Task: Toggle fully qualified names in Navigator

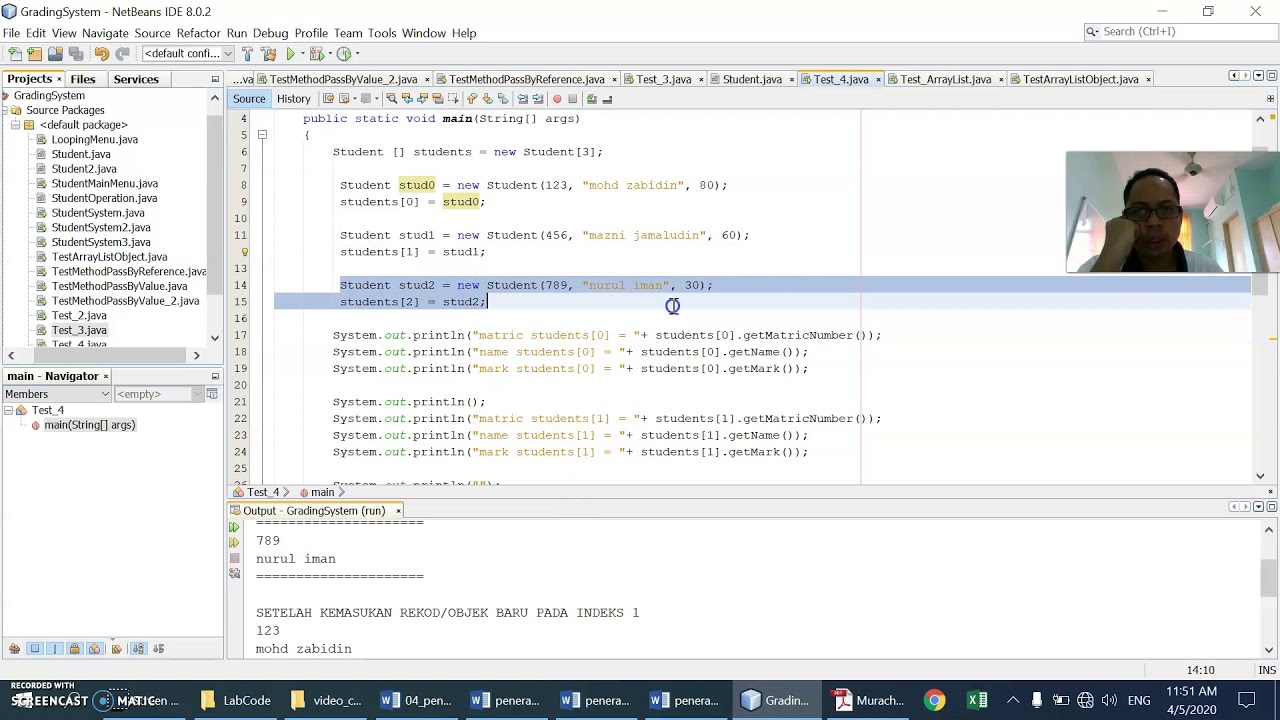Action: coord(117,649)
